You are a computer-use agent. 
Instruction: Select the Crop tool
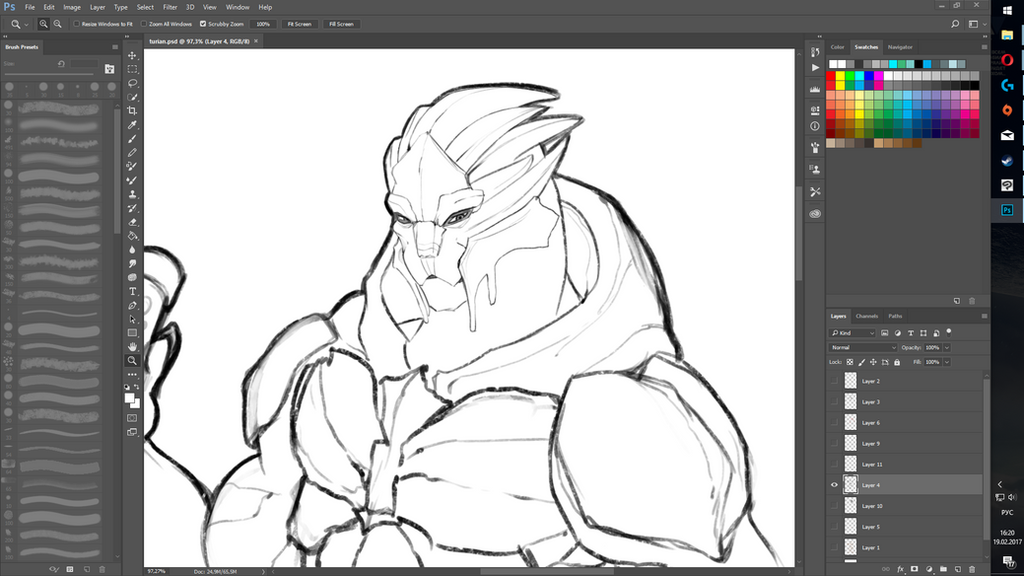click(x=132, y=111)
